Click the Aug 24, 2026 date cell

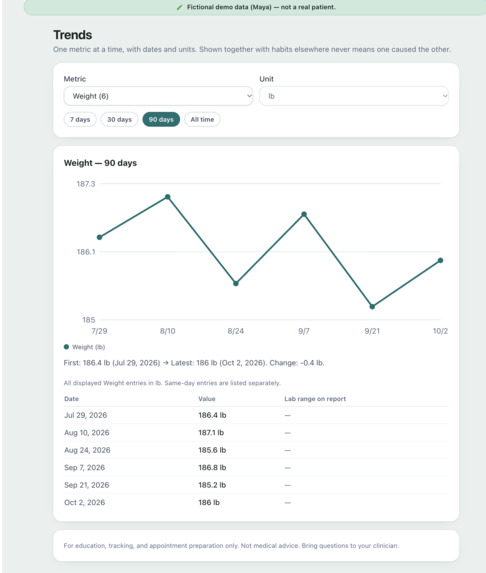[x=87, y=450]
